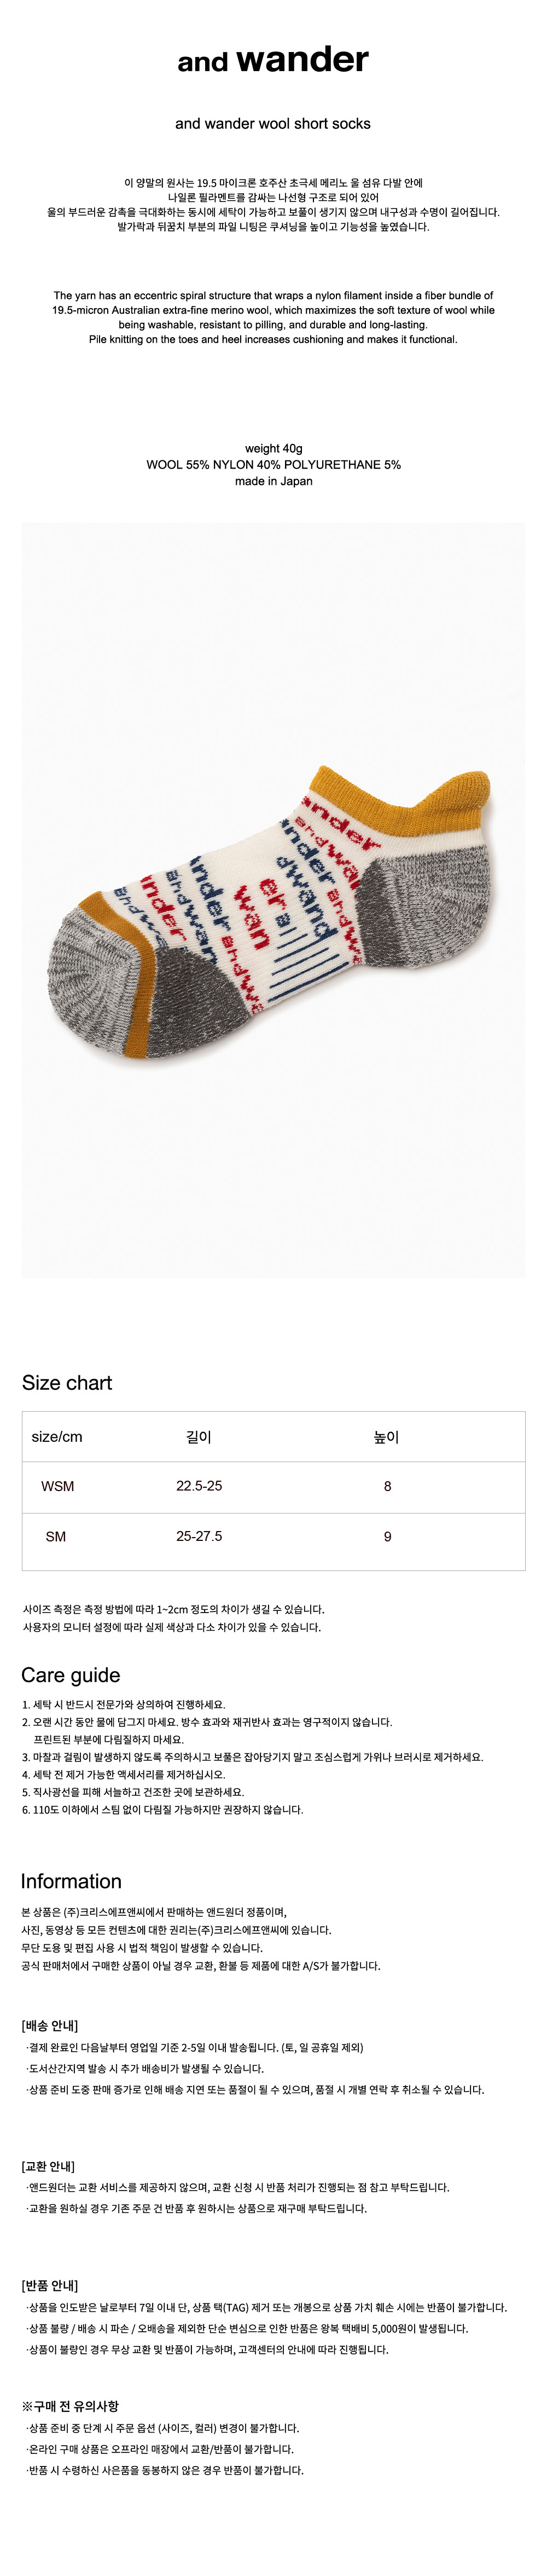The image size is (547, 2576).
Task: Click the 25-27.5 length value
Action: (199, 1536)
